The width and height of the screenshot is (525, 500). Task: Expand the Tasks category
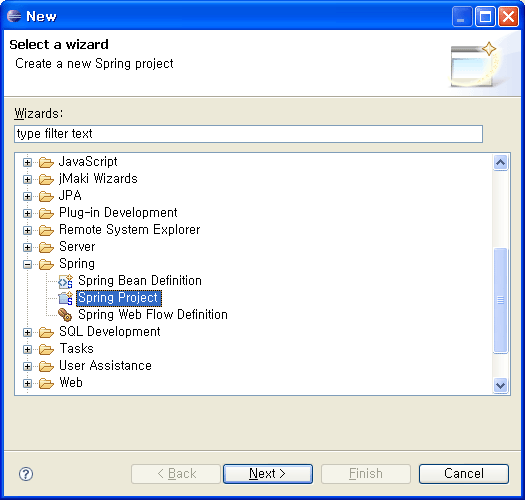[x=27, y=349]
